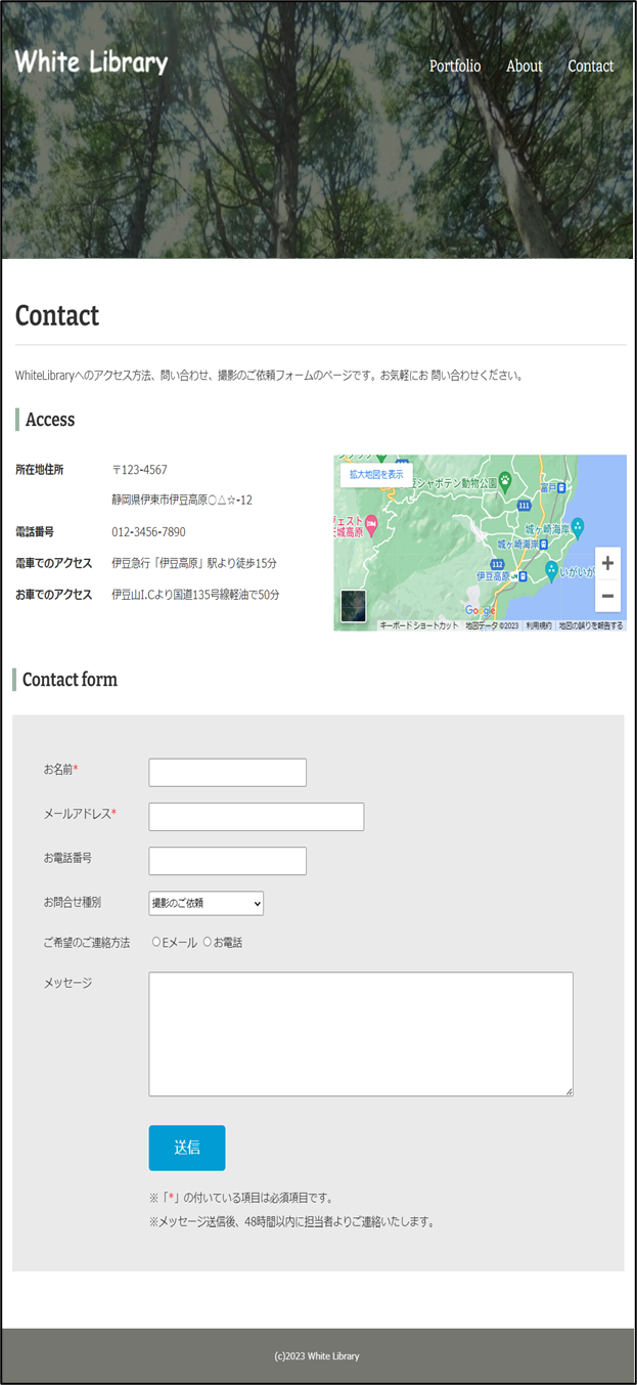Click 拡大地図を表示 link on the map
This screenshot has height=1385, width=637.
pyautogui.click(x=376, y=475)
